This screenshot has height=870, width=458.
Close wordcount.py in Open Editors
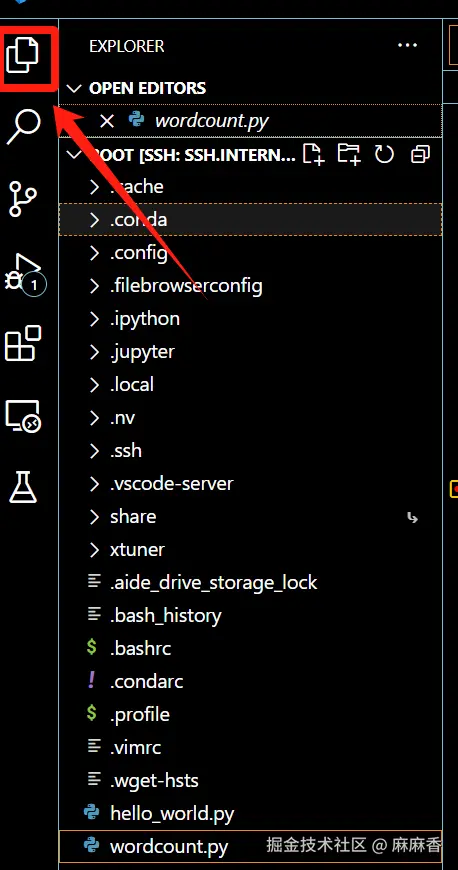(107, 121)
